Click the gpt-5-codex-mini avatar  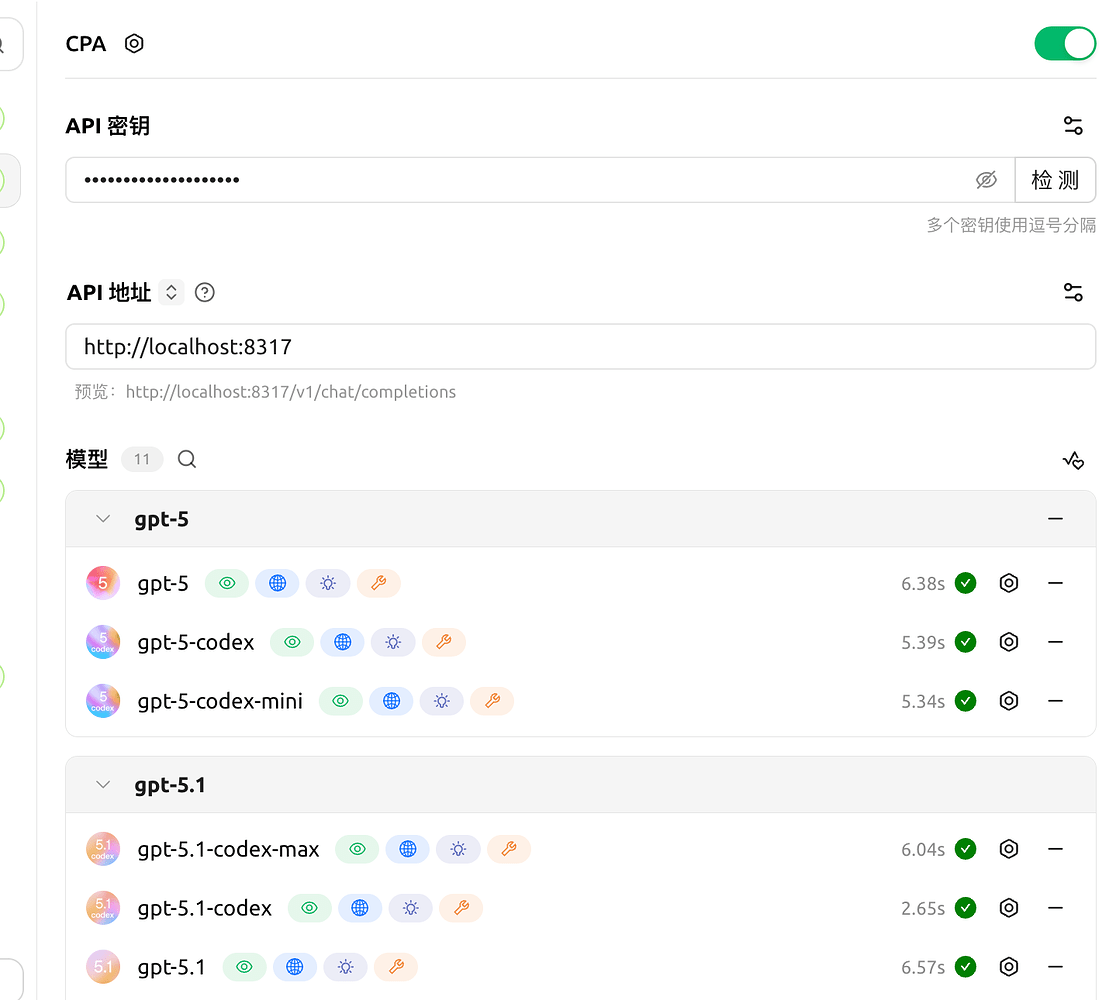pyautogui.click(x=102, y=701)
